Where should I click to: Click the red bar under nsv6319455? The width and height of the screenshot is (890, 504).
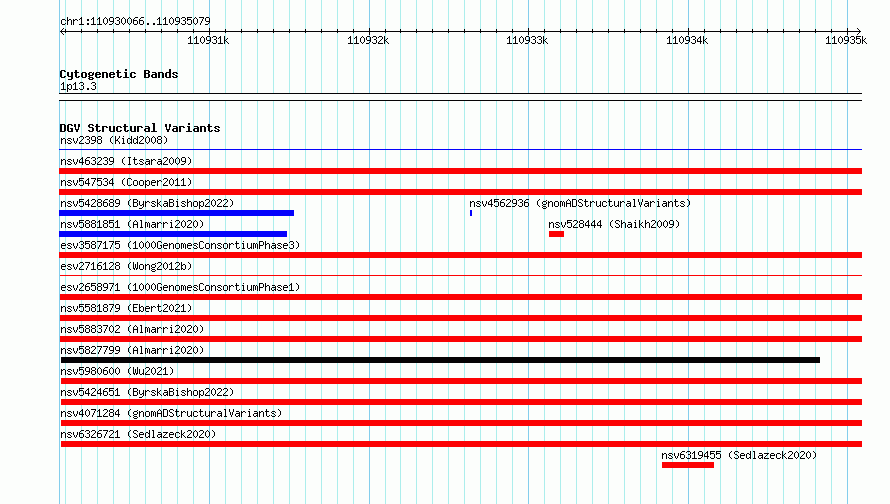coord(688,465)
